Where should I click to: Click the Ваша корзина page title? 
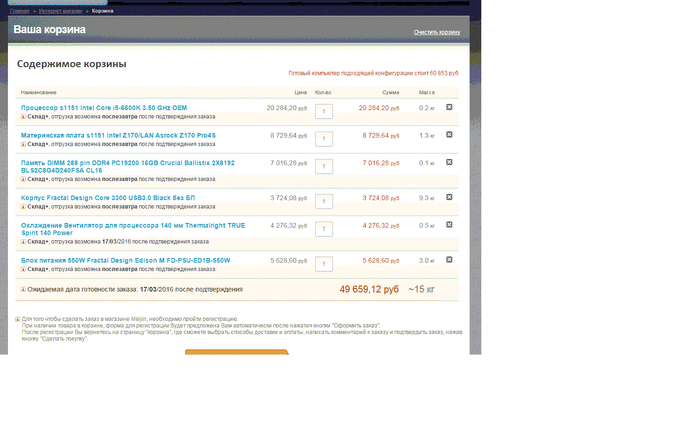tap(50, 29)
